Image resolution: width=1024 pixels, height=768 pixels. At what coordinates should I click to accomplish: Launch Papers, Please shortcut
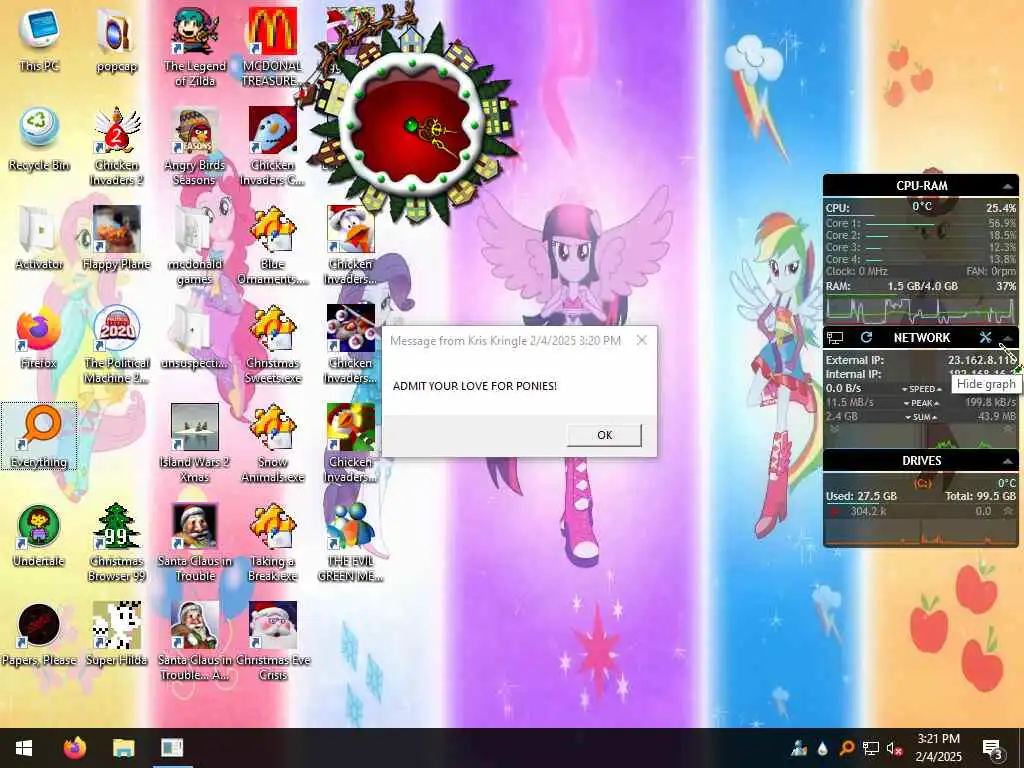click(x=39, y=634)
